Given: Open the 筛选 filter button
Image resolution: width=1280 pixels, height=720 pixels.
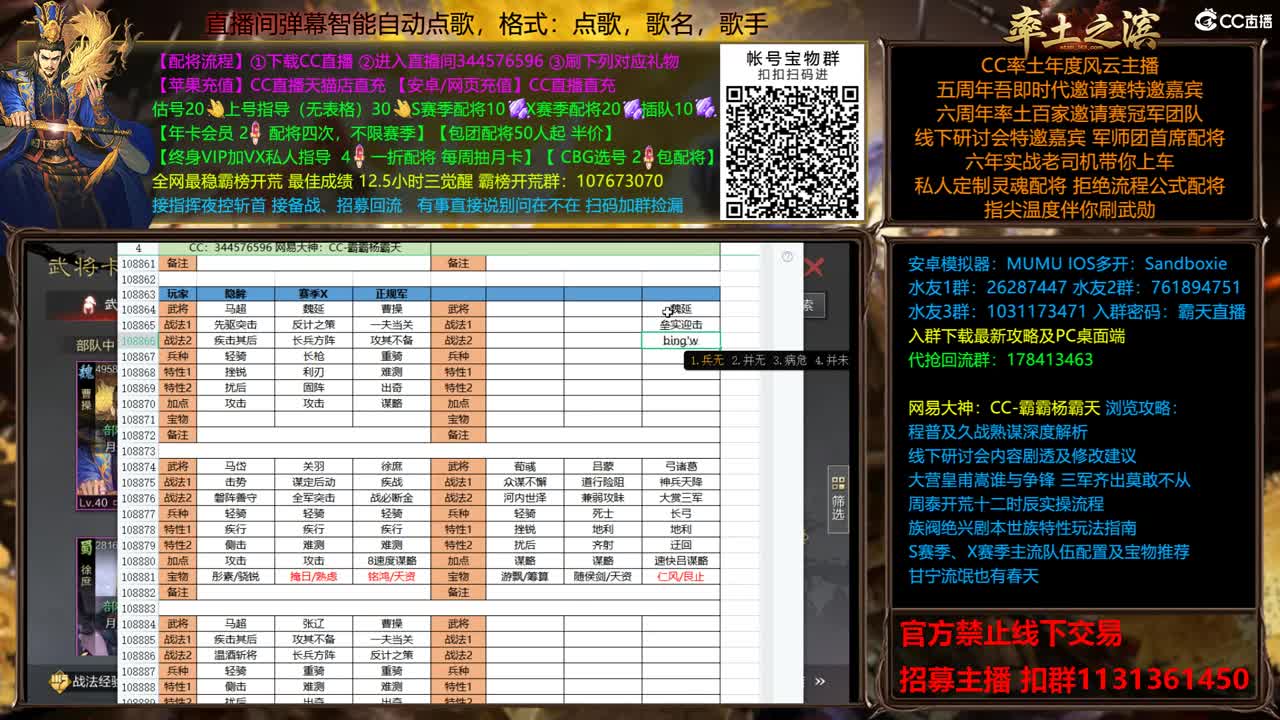Looking at the screenshot, I should click(x=838, y=500).
